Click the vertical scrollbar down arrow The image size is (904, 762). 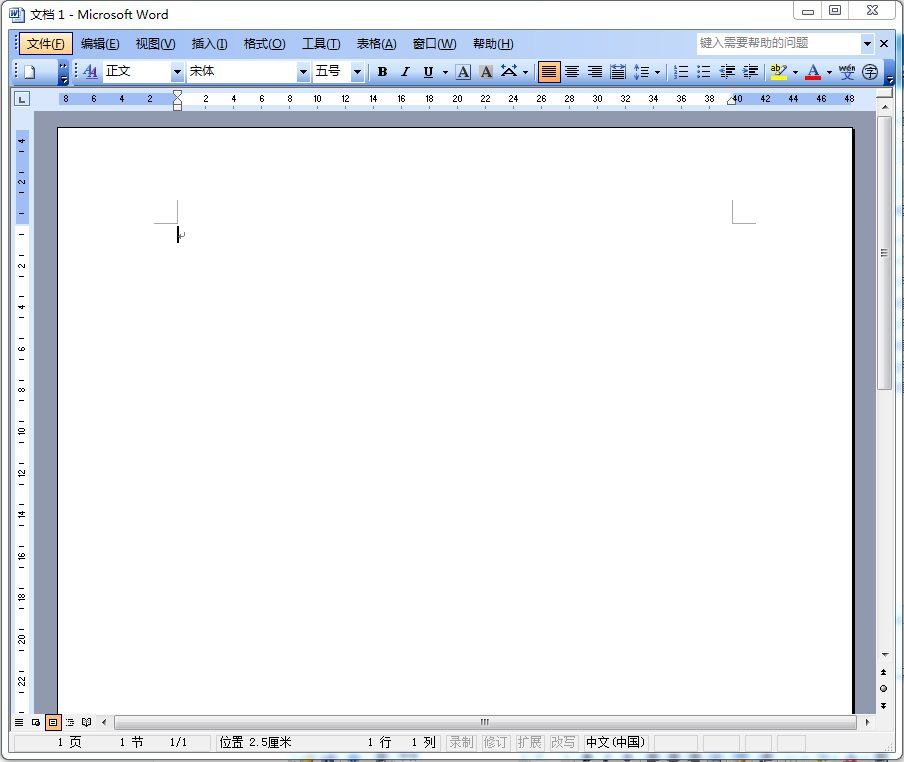pos(884,655)
